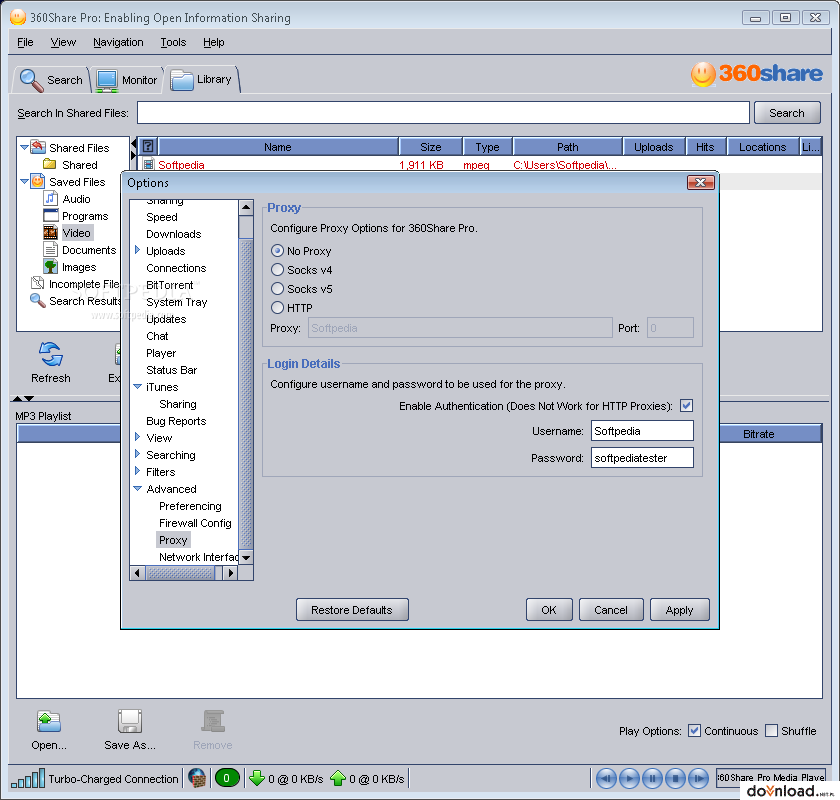Select Firewall Config in options tree
840x800 pixels.
click(x=195, y=523)
